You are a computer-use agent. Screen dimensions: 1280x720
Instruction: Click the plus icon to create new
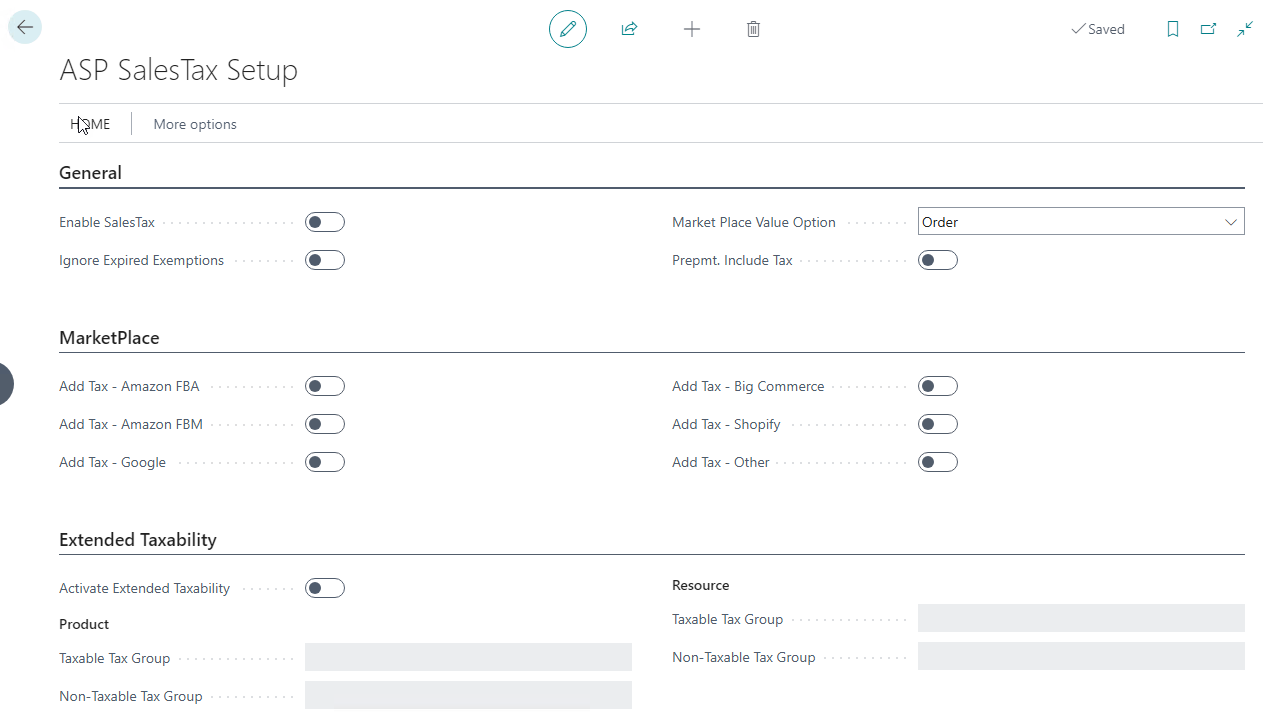pyautogui.click(x=692, y=29)
